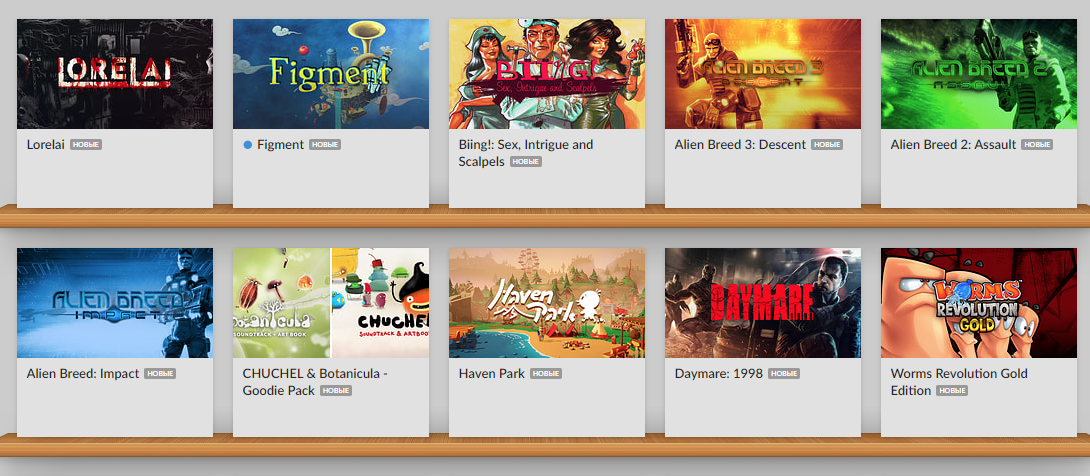1090x476 pixels.
Task: Select Alien Breed 3: Descent cover image
Action: coord(763,74)
